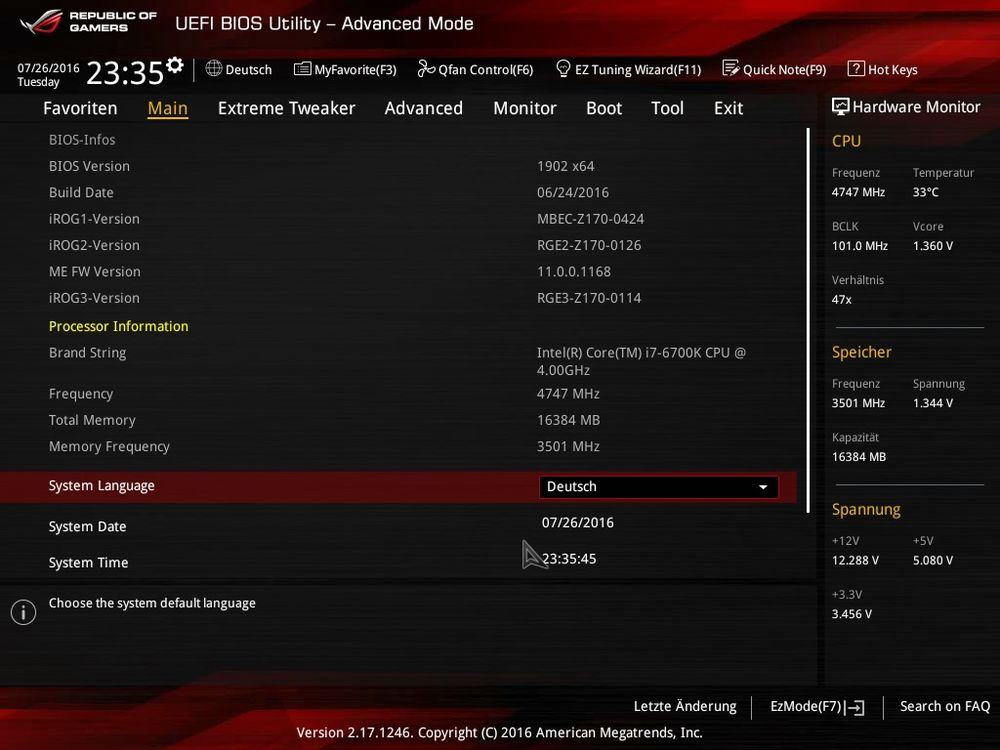Open the System Language dropdown
1000x750 pixels.
coord(658,487)
